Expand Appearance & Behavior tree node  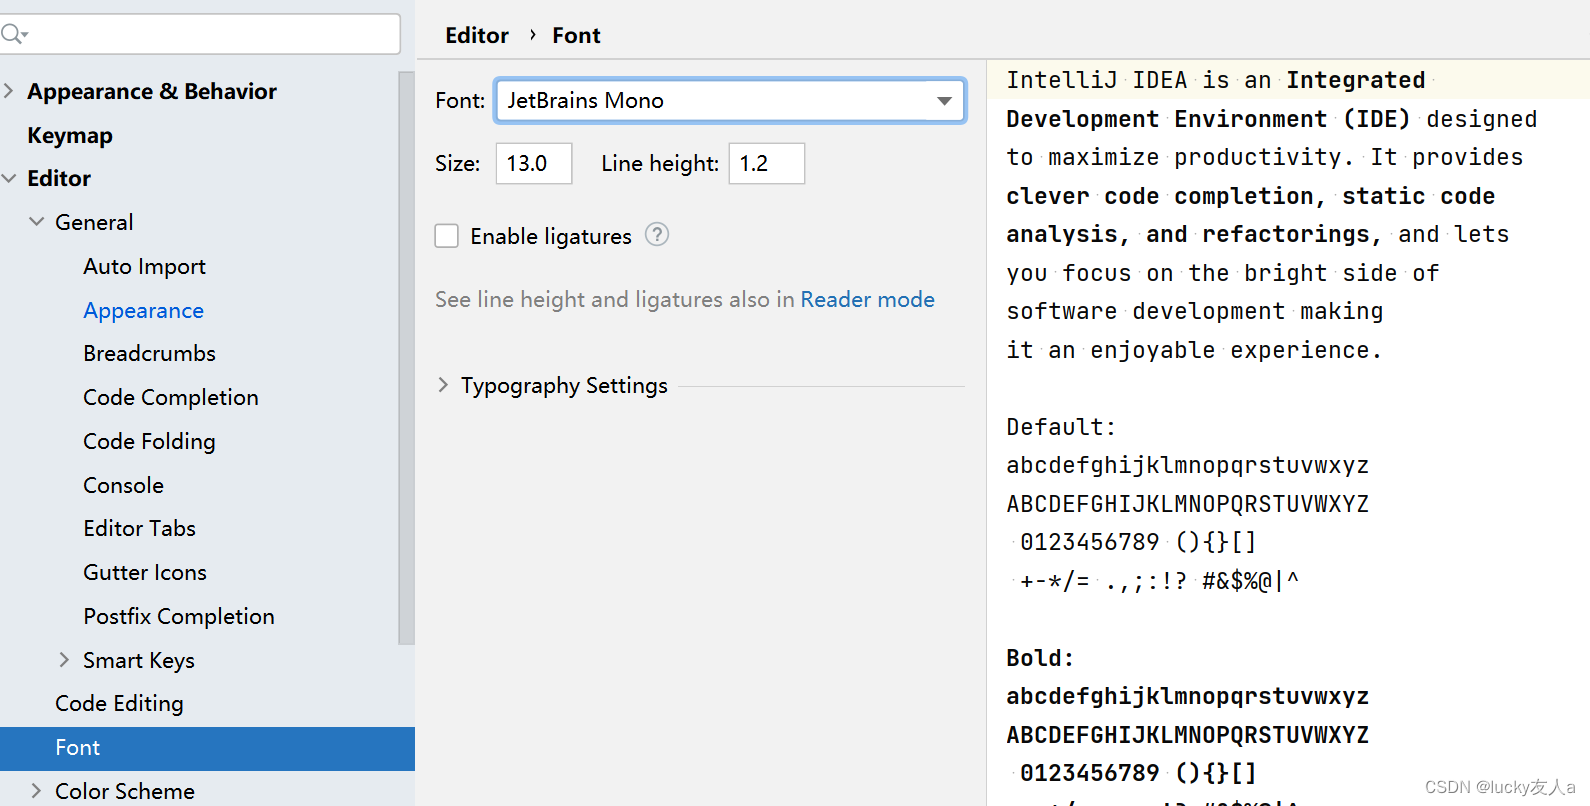point(9,91)
